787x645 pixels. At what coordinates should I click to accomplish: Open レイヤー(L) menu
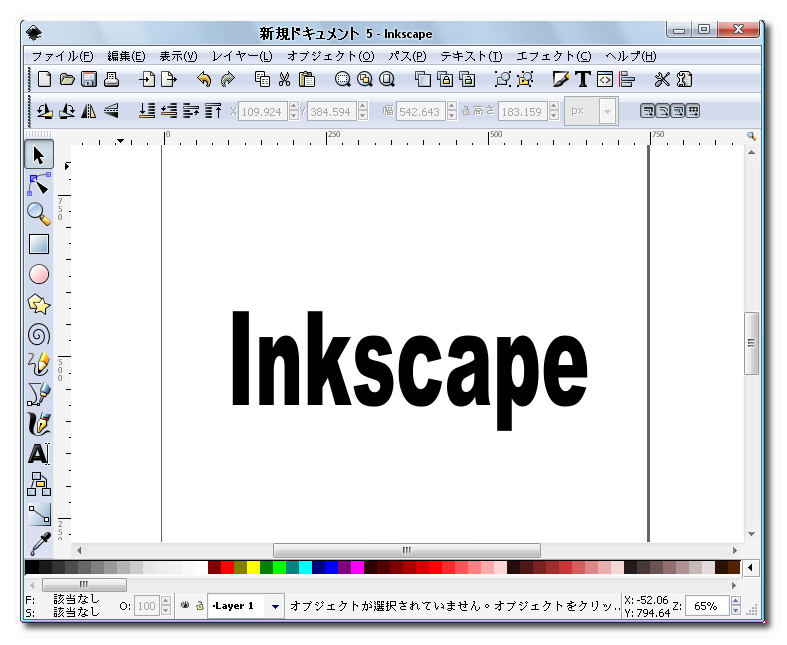[x=241, y=56]
